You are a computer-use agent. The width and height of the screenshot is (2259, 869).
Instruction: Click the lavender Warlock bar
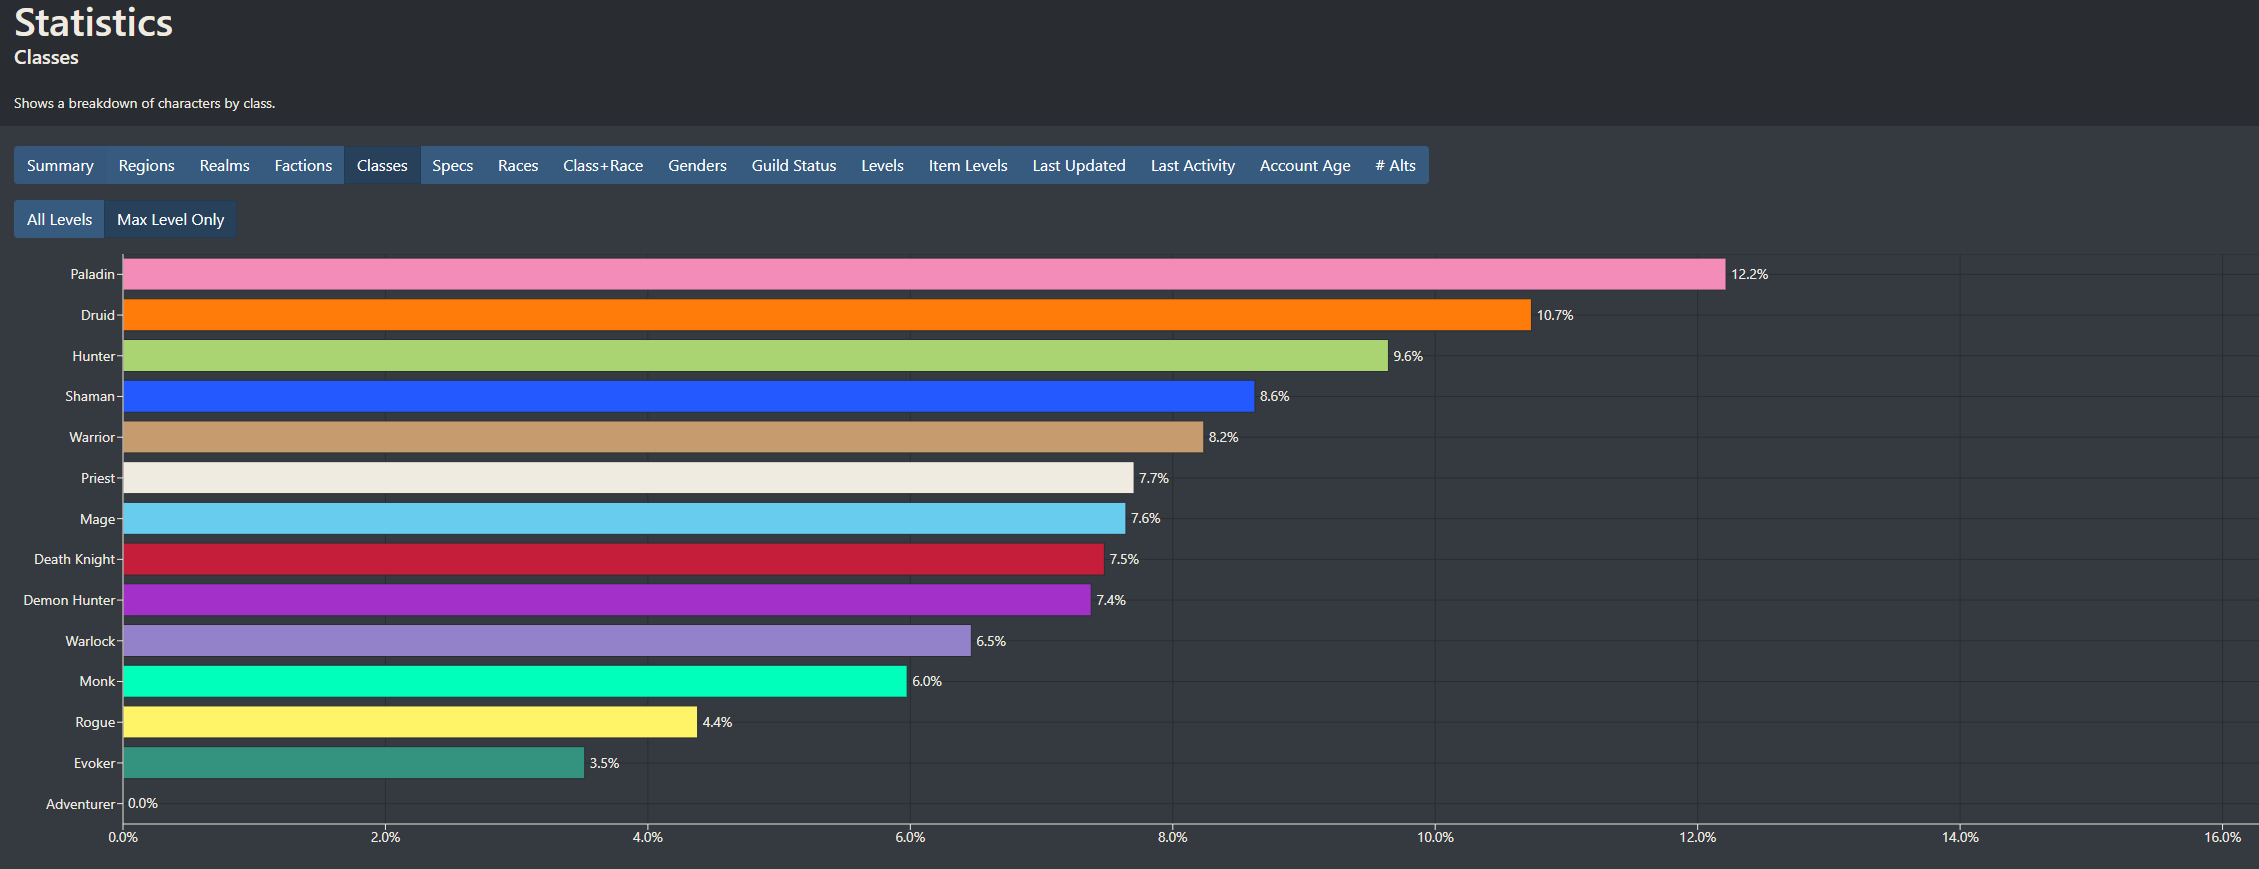(x=547, y=641)
